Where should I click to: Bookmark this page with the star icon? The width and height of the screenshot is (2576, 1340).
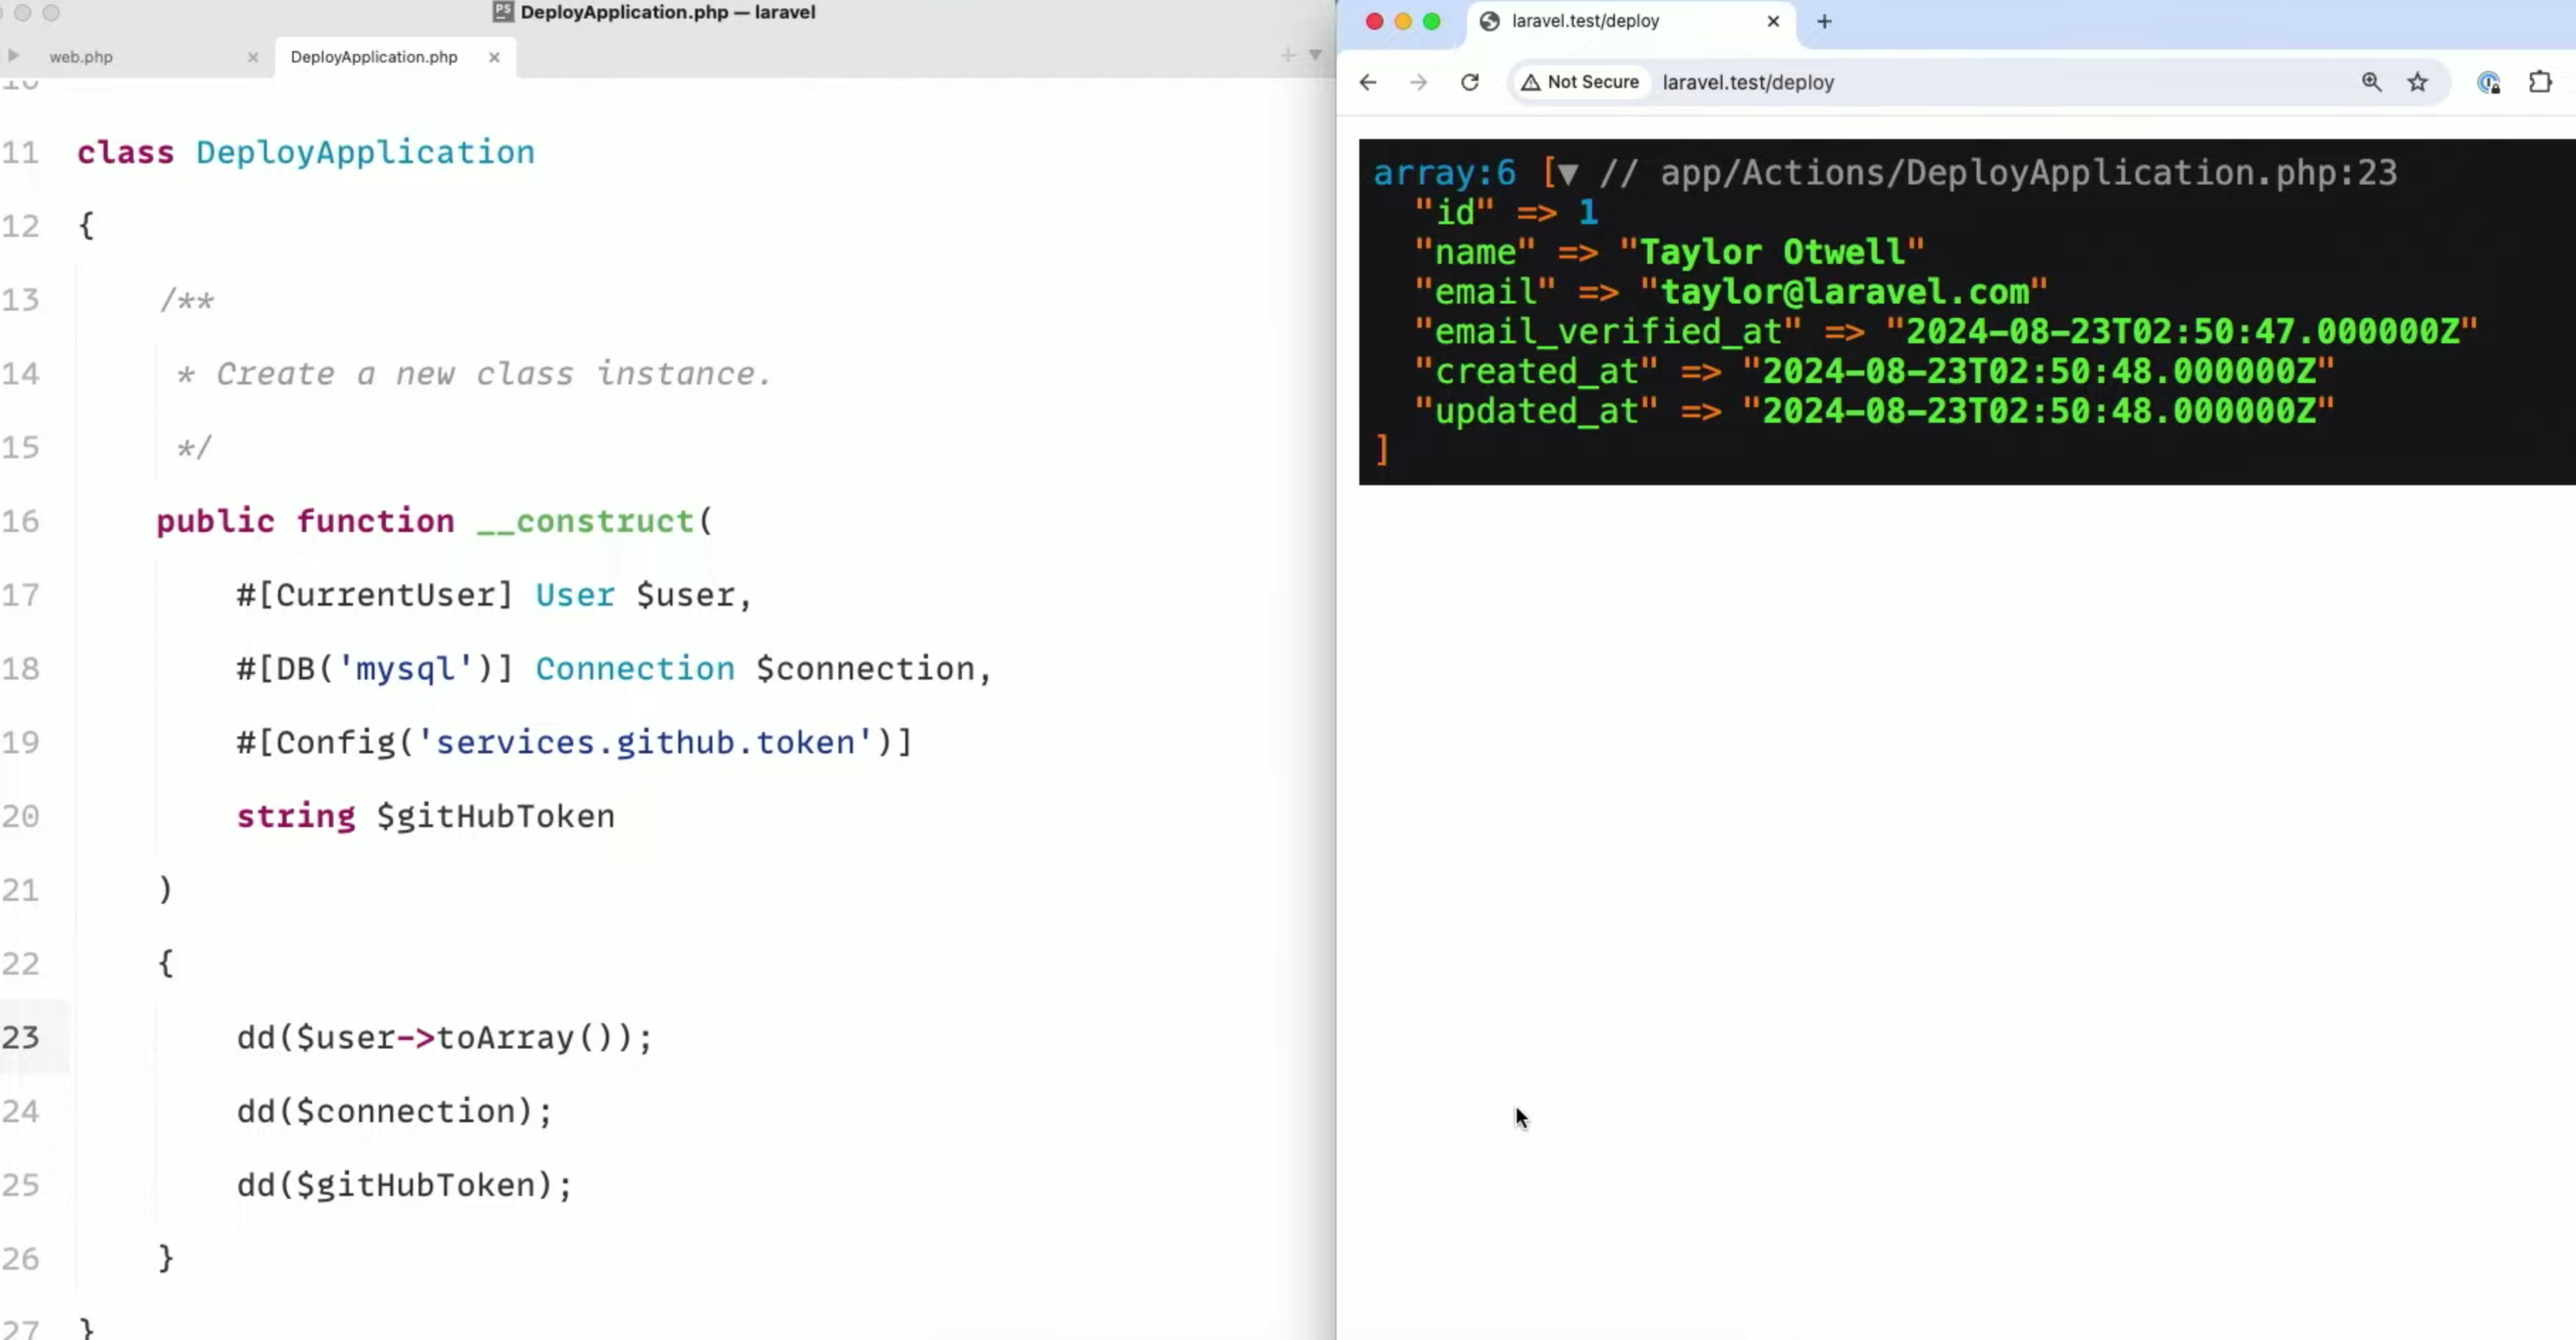pos(2417,82)
